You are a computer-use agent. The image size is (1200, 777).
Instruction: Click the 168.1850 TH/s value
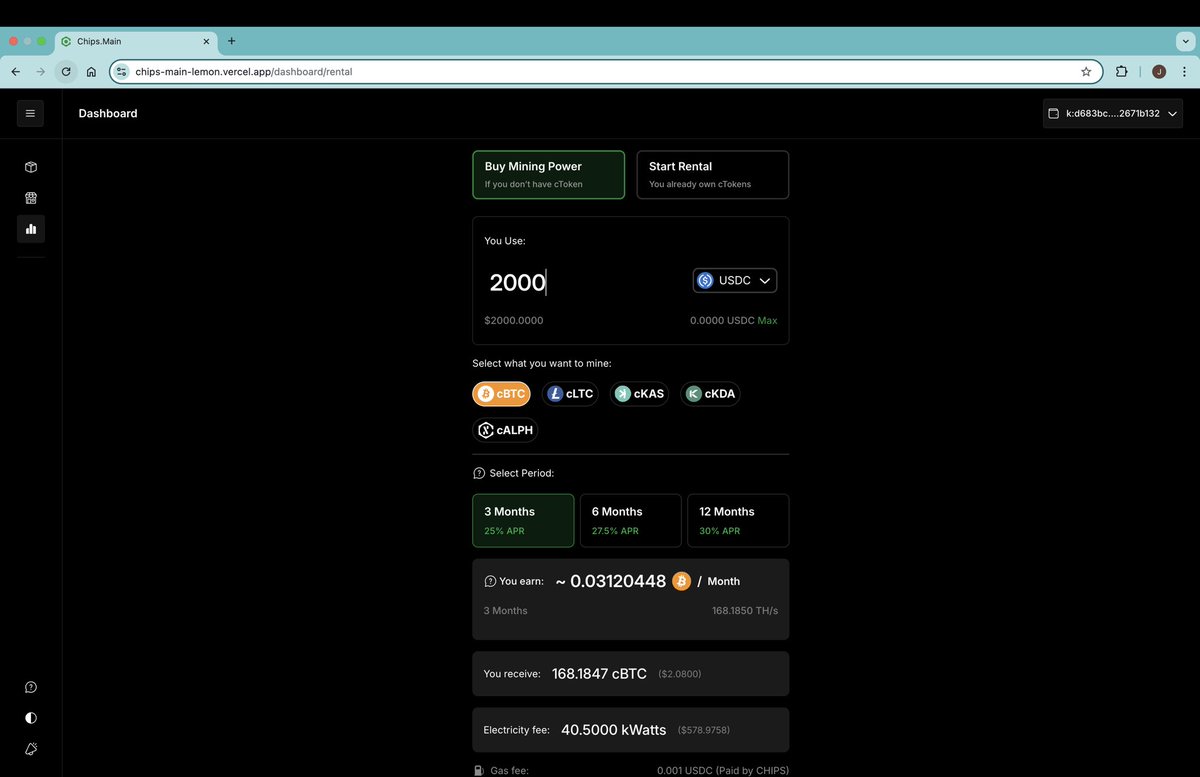pos(745,611)
